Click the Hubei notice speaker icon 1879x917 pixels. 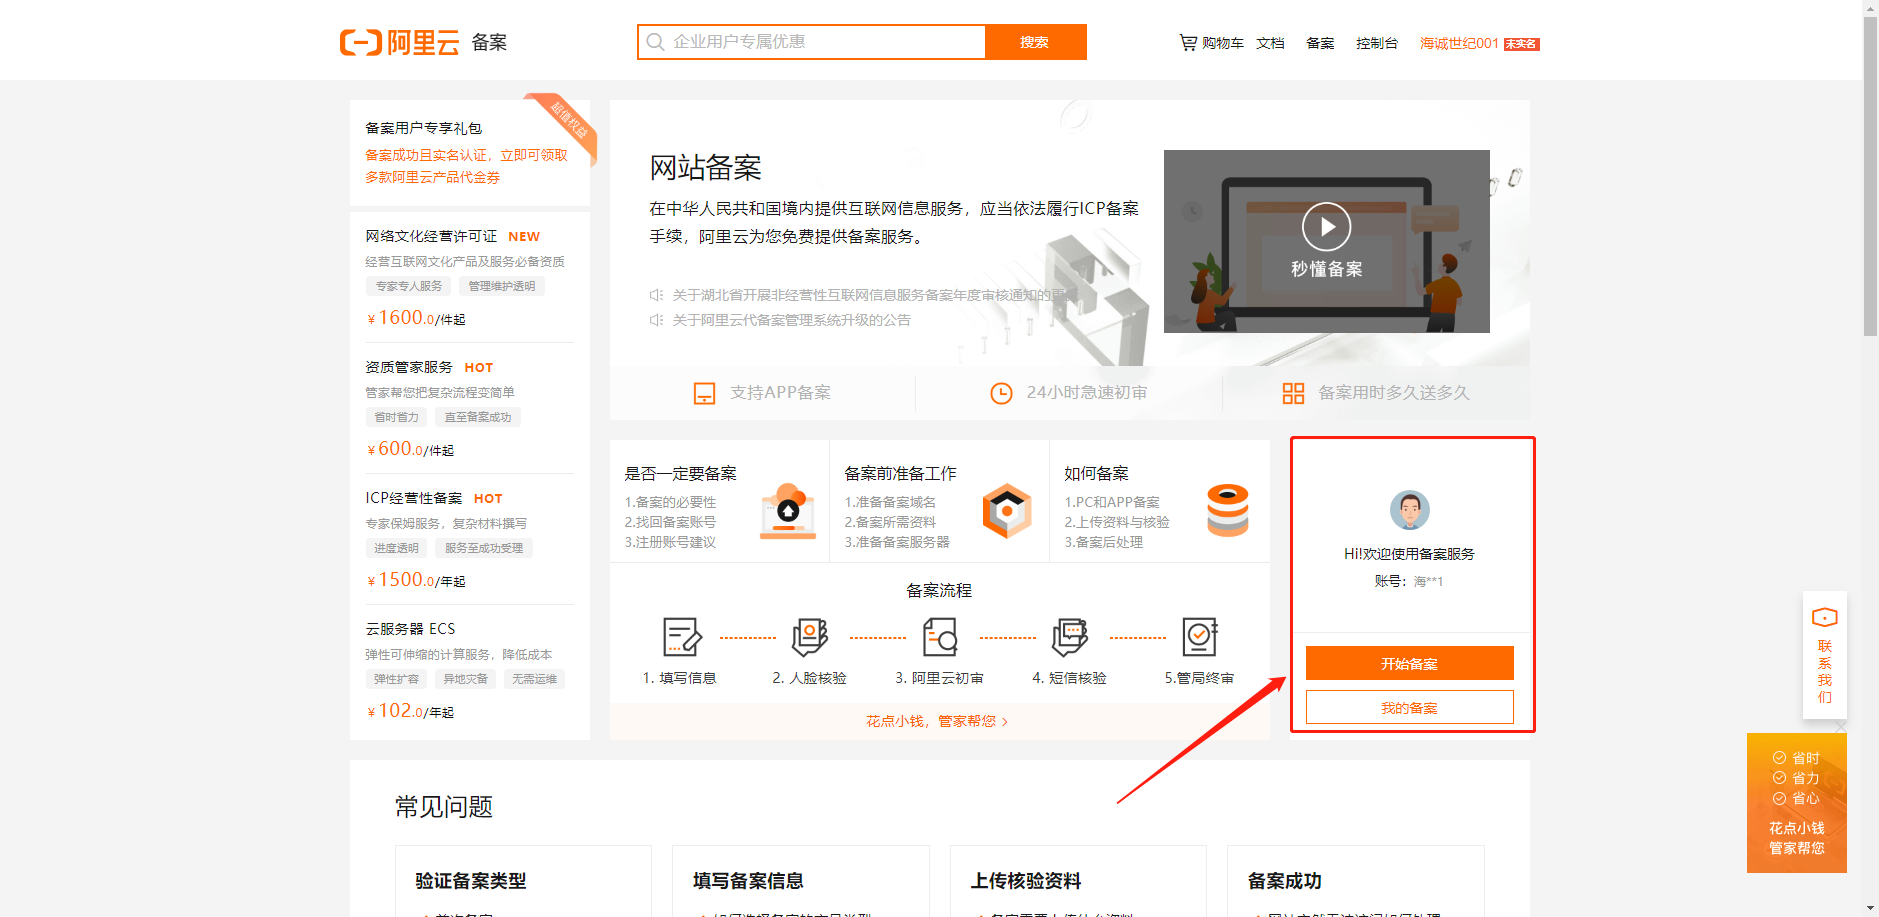(x=656, y=295)
